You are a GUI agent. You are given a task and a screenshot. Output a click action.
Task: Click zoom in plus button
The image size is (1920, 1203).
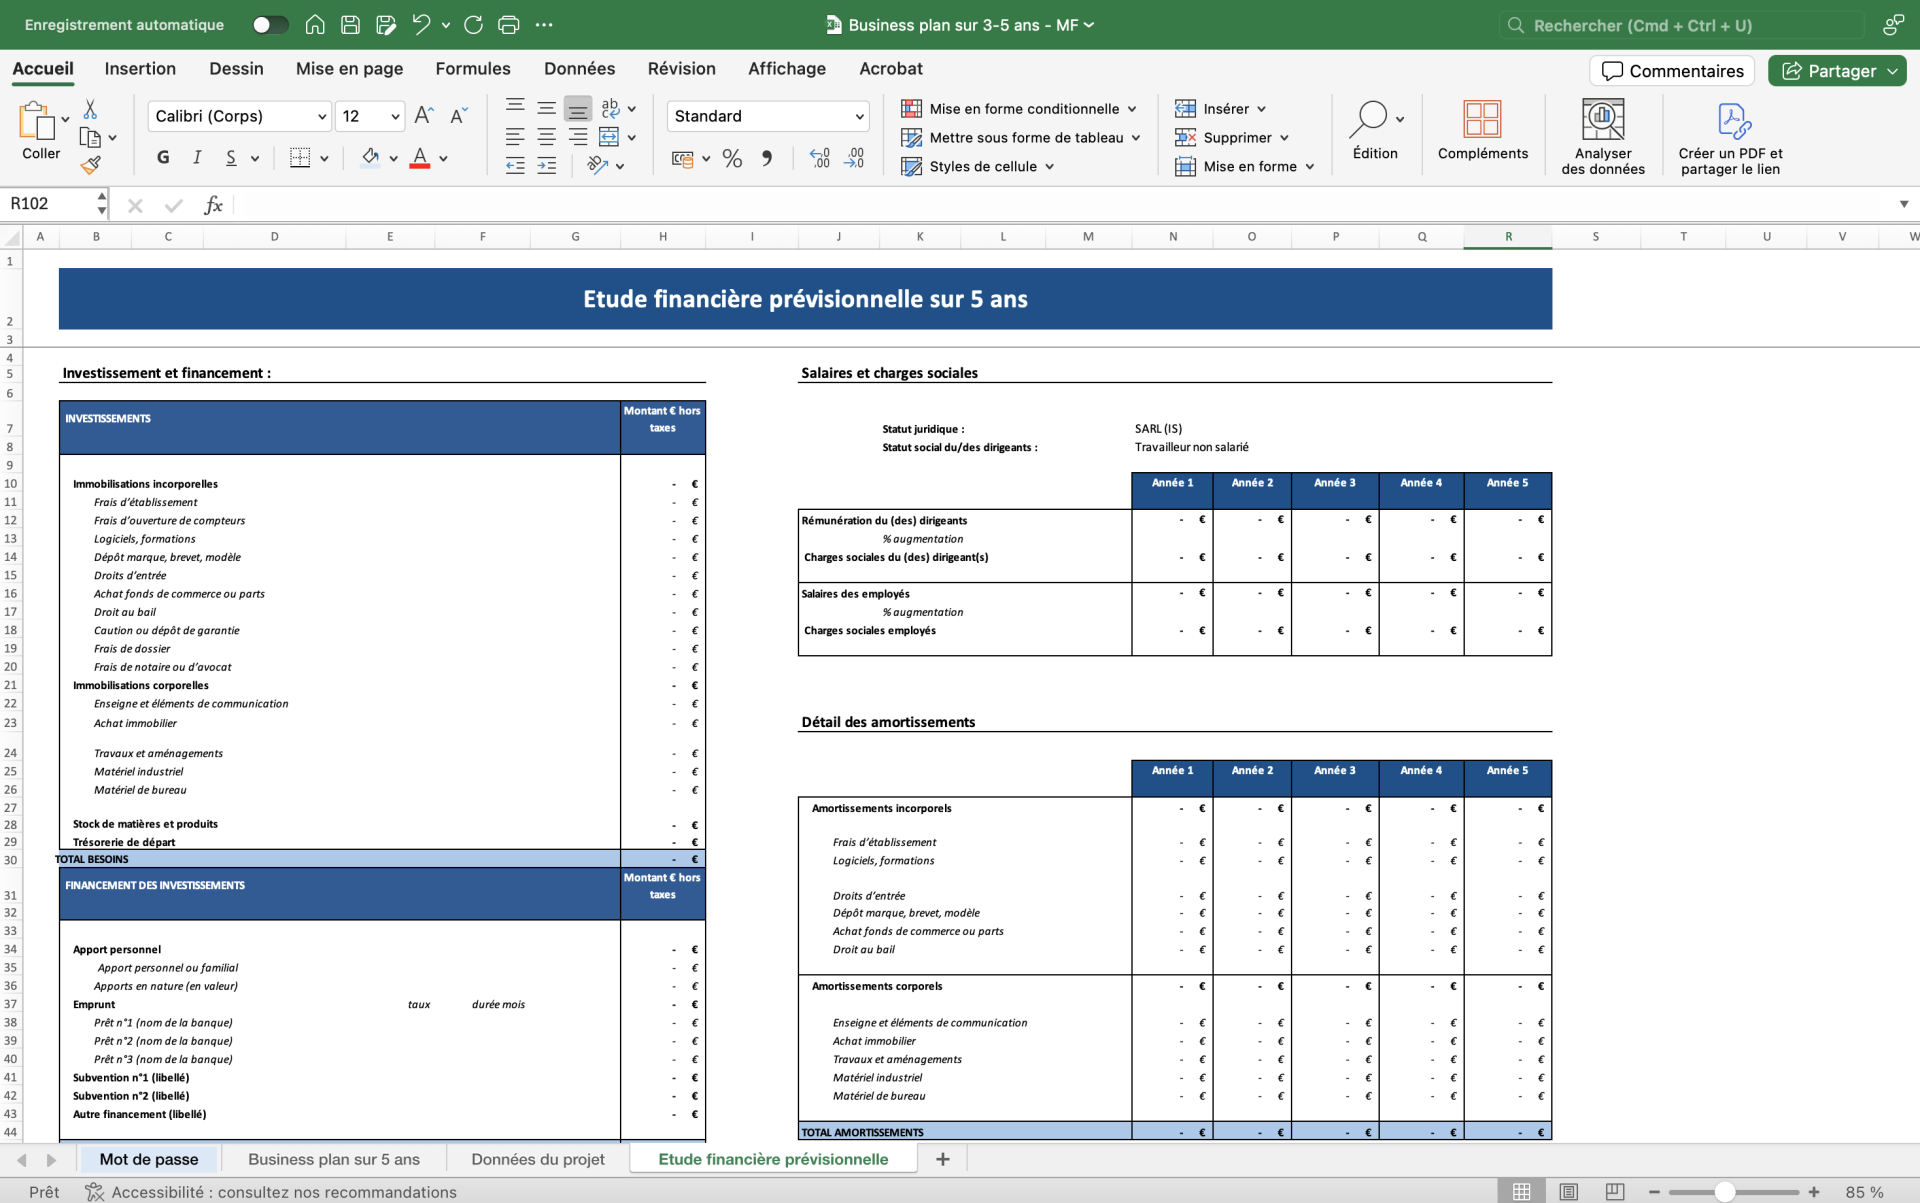point(1814,1192)
